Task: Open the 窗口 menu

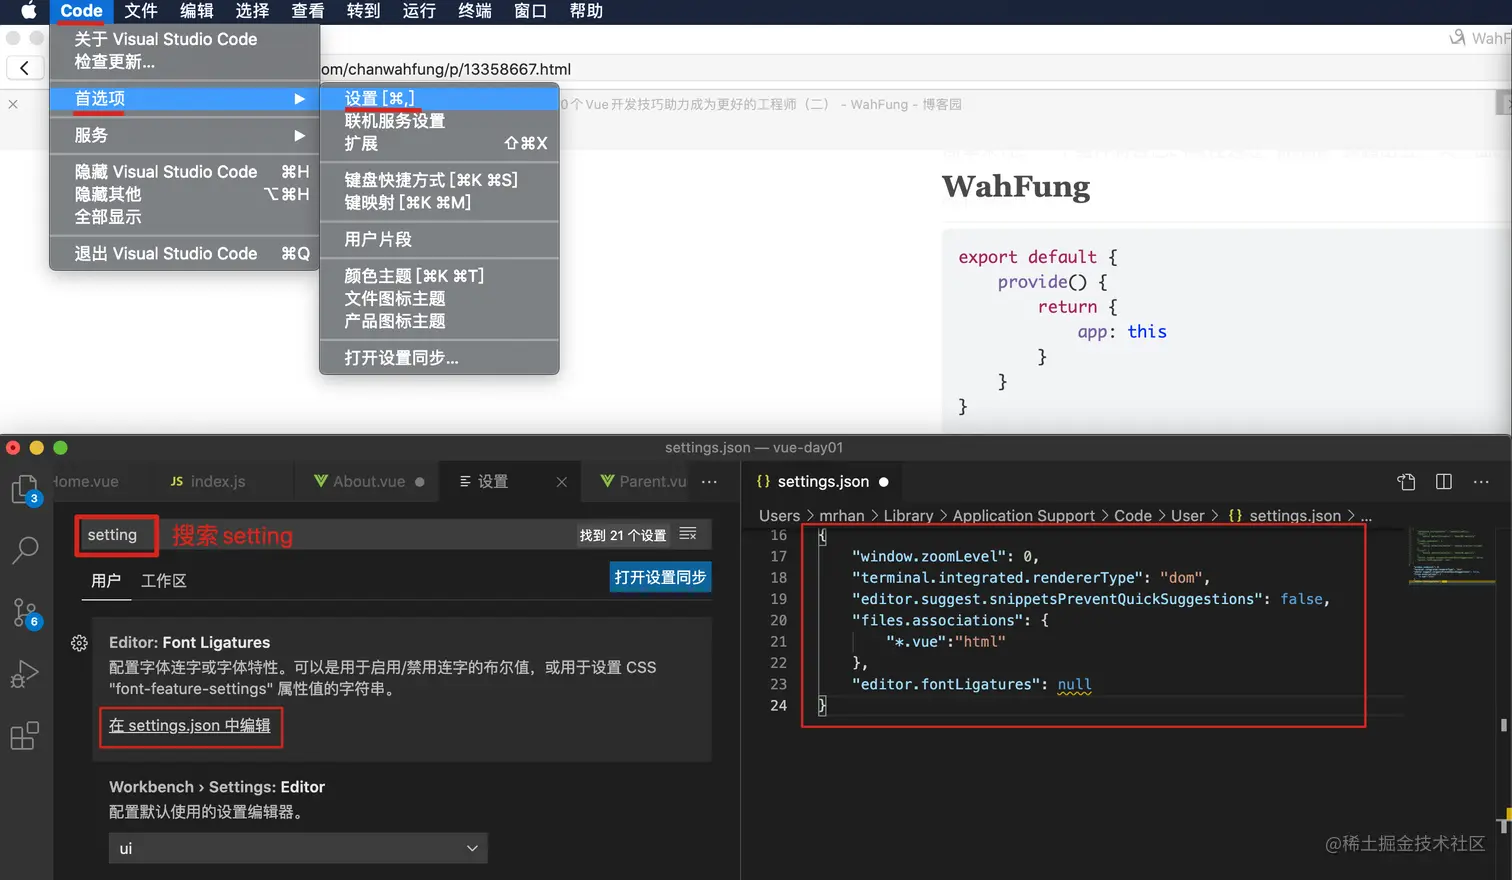Action: (x=530, y=11)
